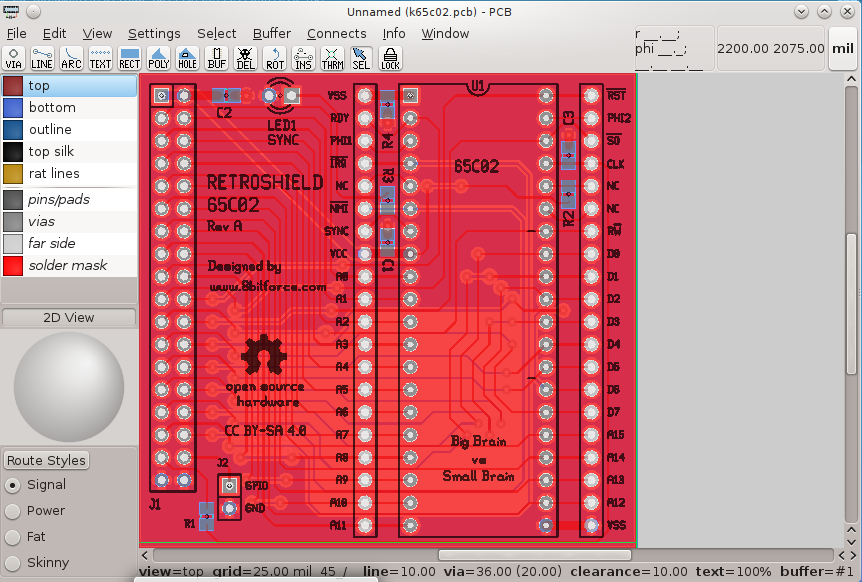This screenshot has height=582, width=862.
Task: Select the RECT rectangle tool
Action: [x=129, y=58]
